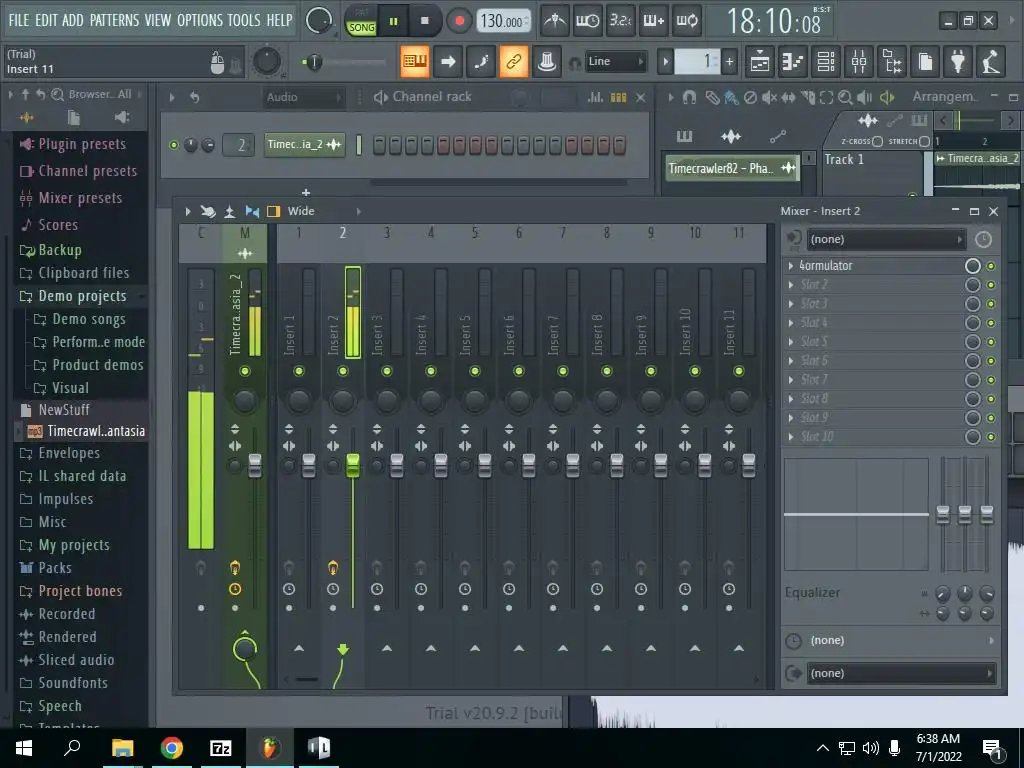Mute the Master mixer track LED

pyautogui.click(x=245, y=371)
